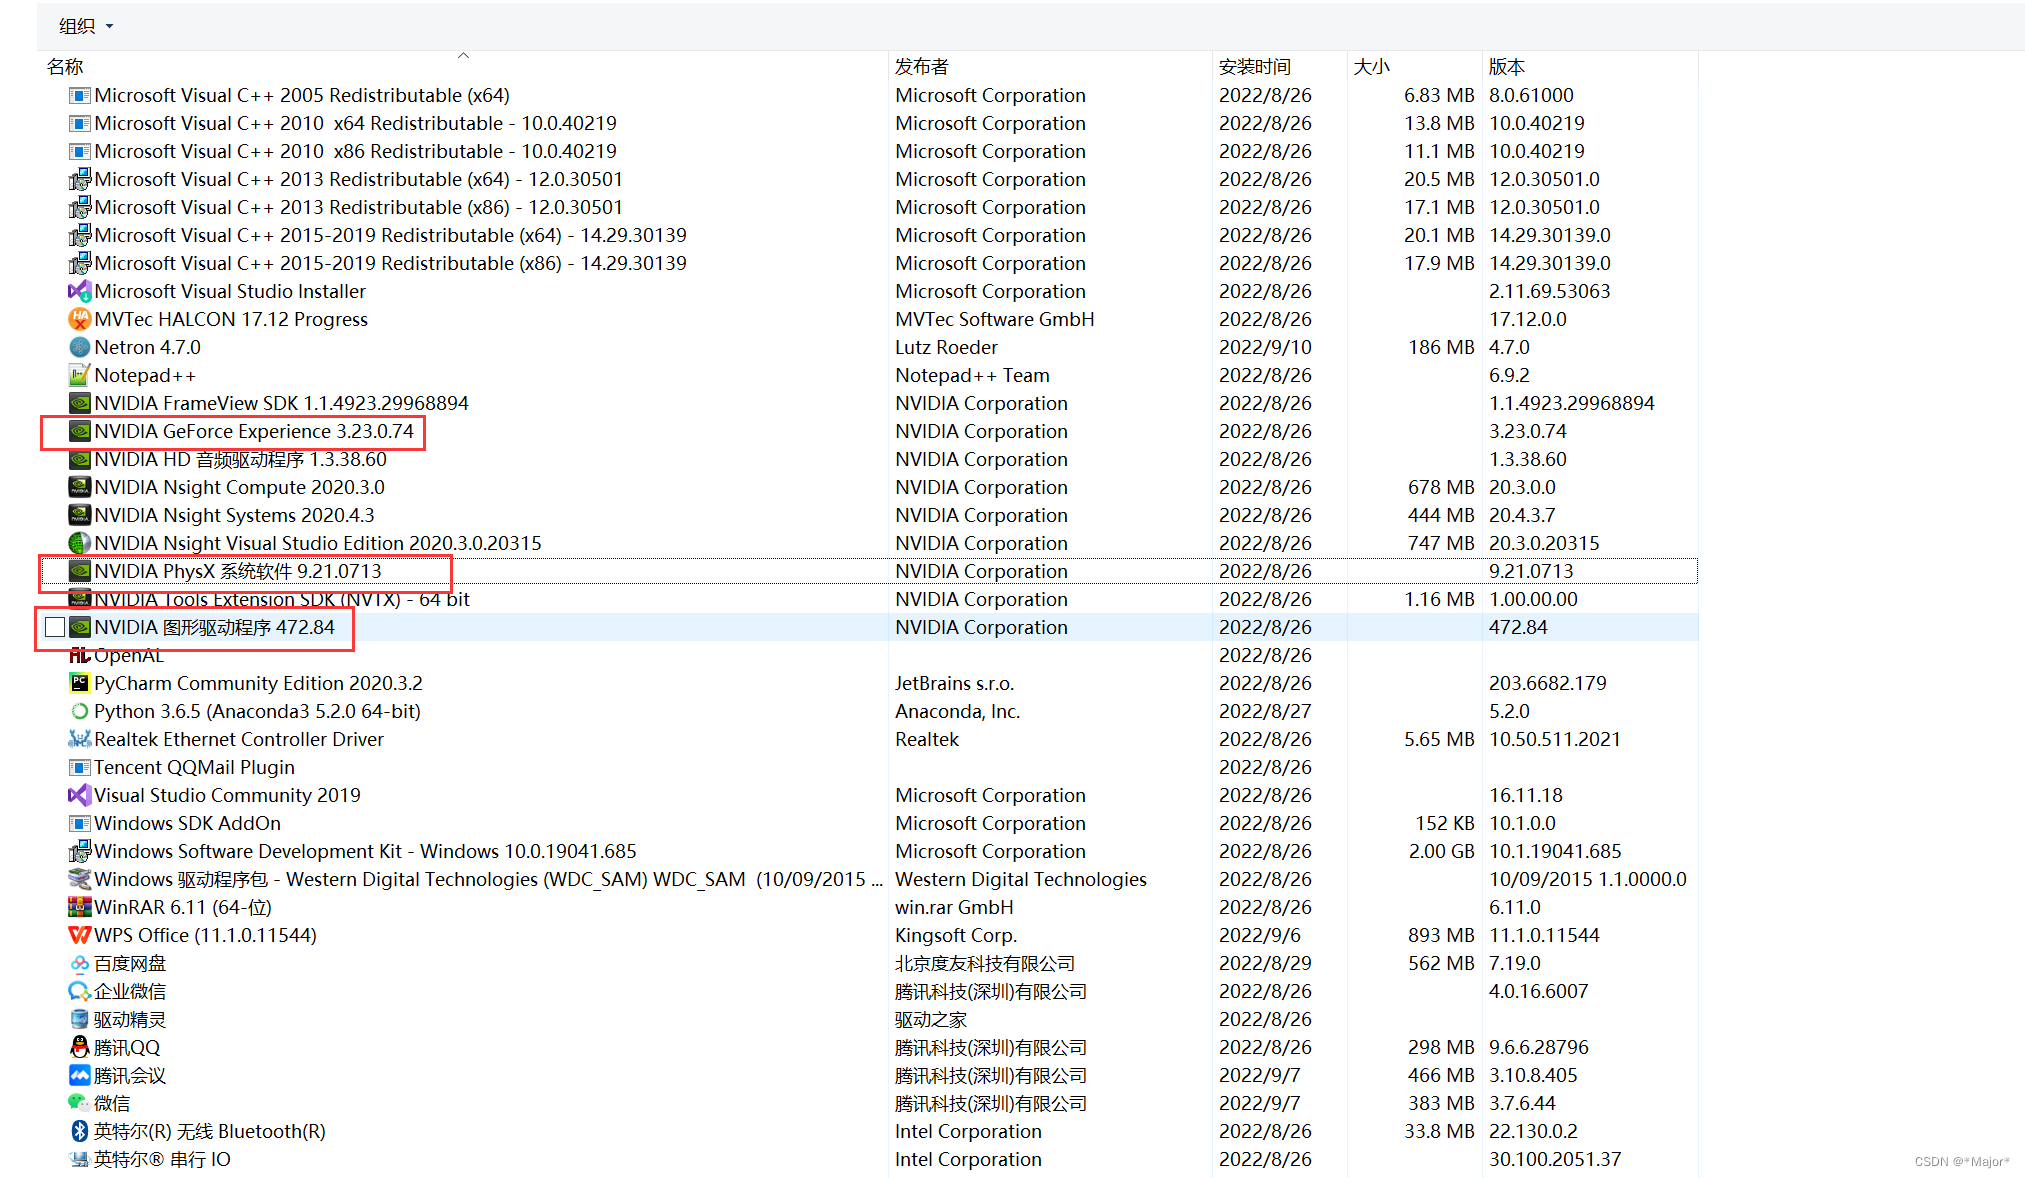Click version 2.11.69.53063
Screen dimensions: 2025x1178
(x=1549, y=291)
